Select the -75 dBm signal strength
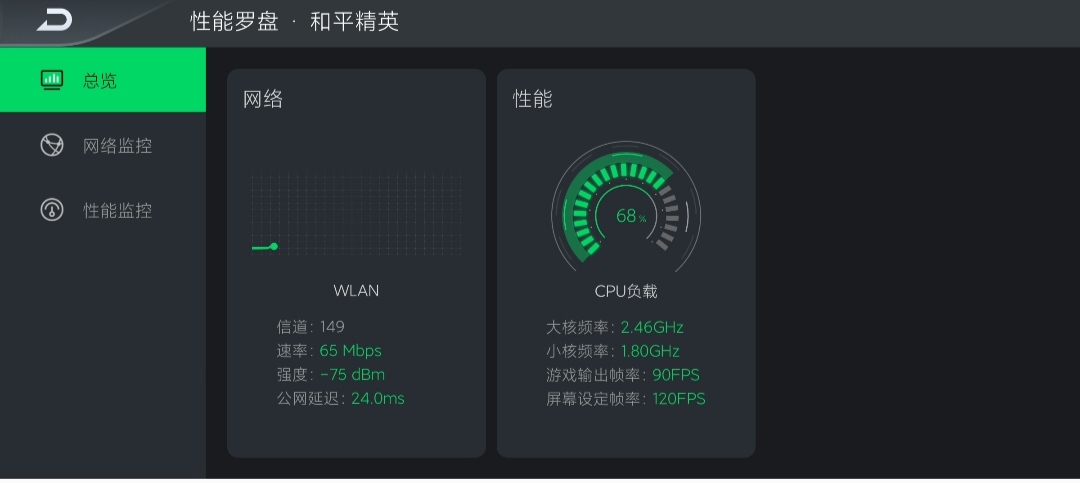1080x483 pixels. 352,375
